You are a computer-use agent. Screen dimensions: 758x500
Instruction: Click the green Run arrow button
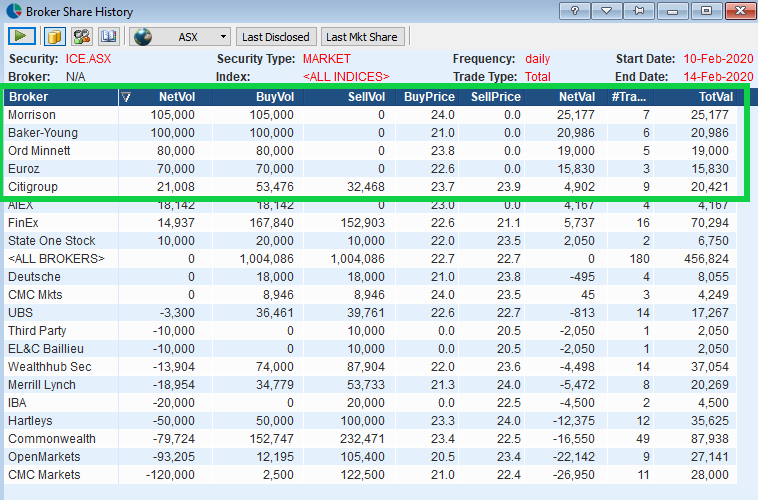(x=21, y=36)
